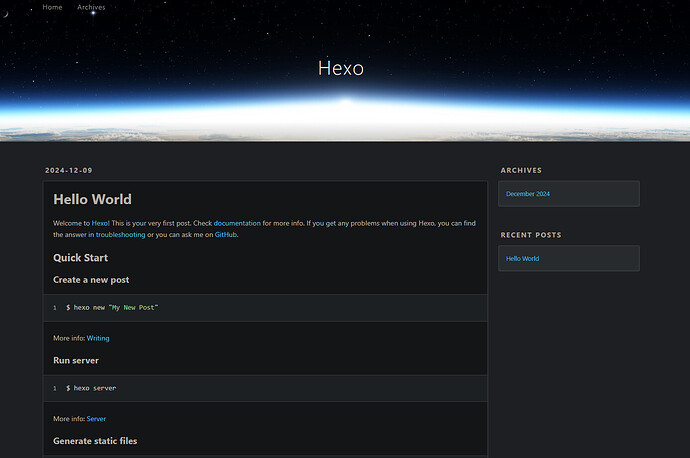This screenshot has height=458, width=690.
Task: Open the 2024-12-09 post date link
Action: [x=69, y=170]
